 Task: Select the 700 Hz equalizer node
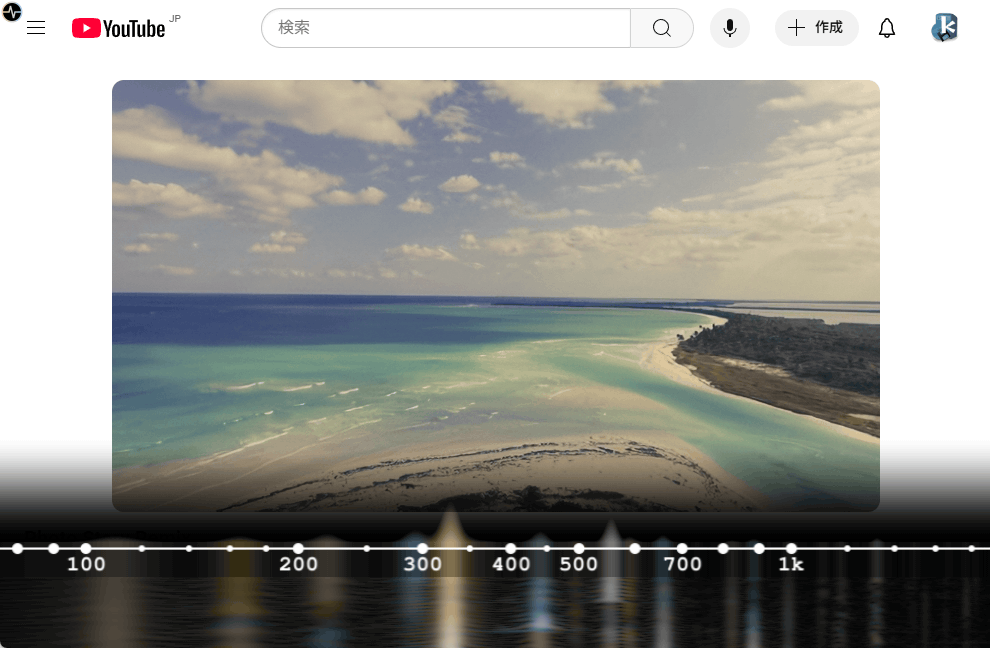point(682,548)
